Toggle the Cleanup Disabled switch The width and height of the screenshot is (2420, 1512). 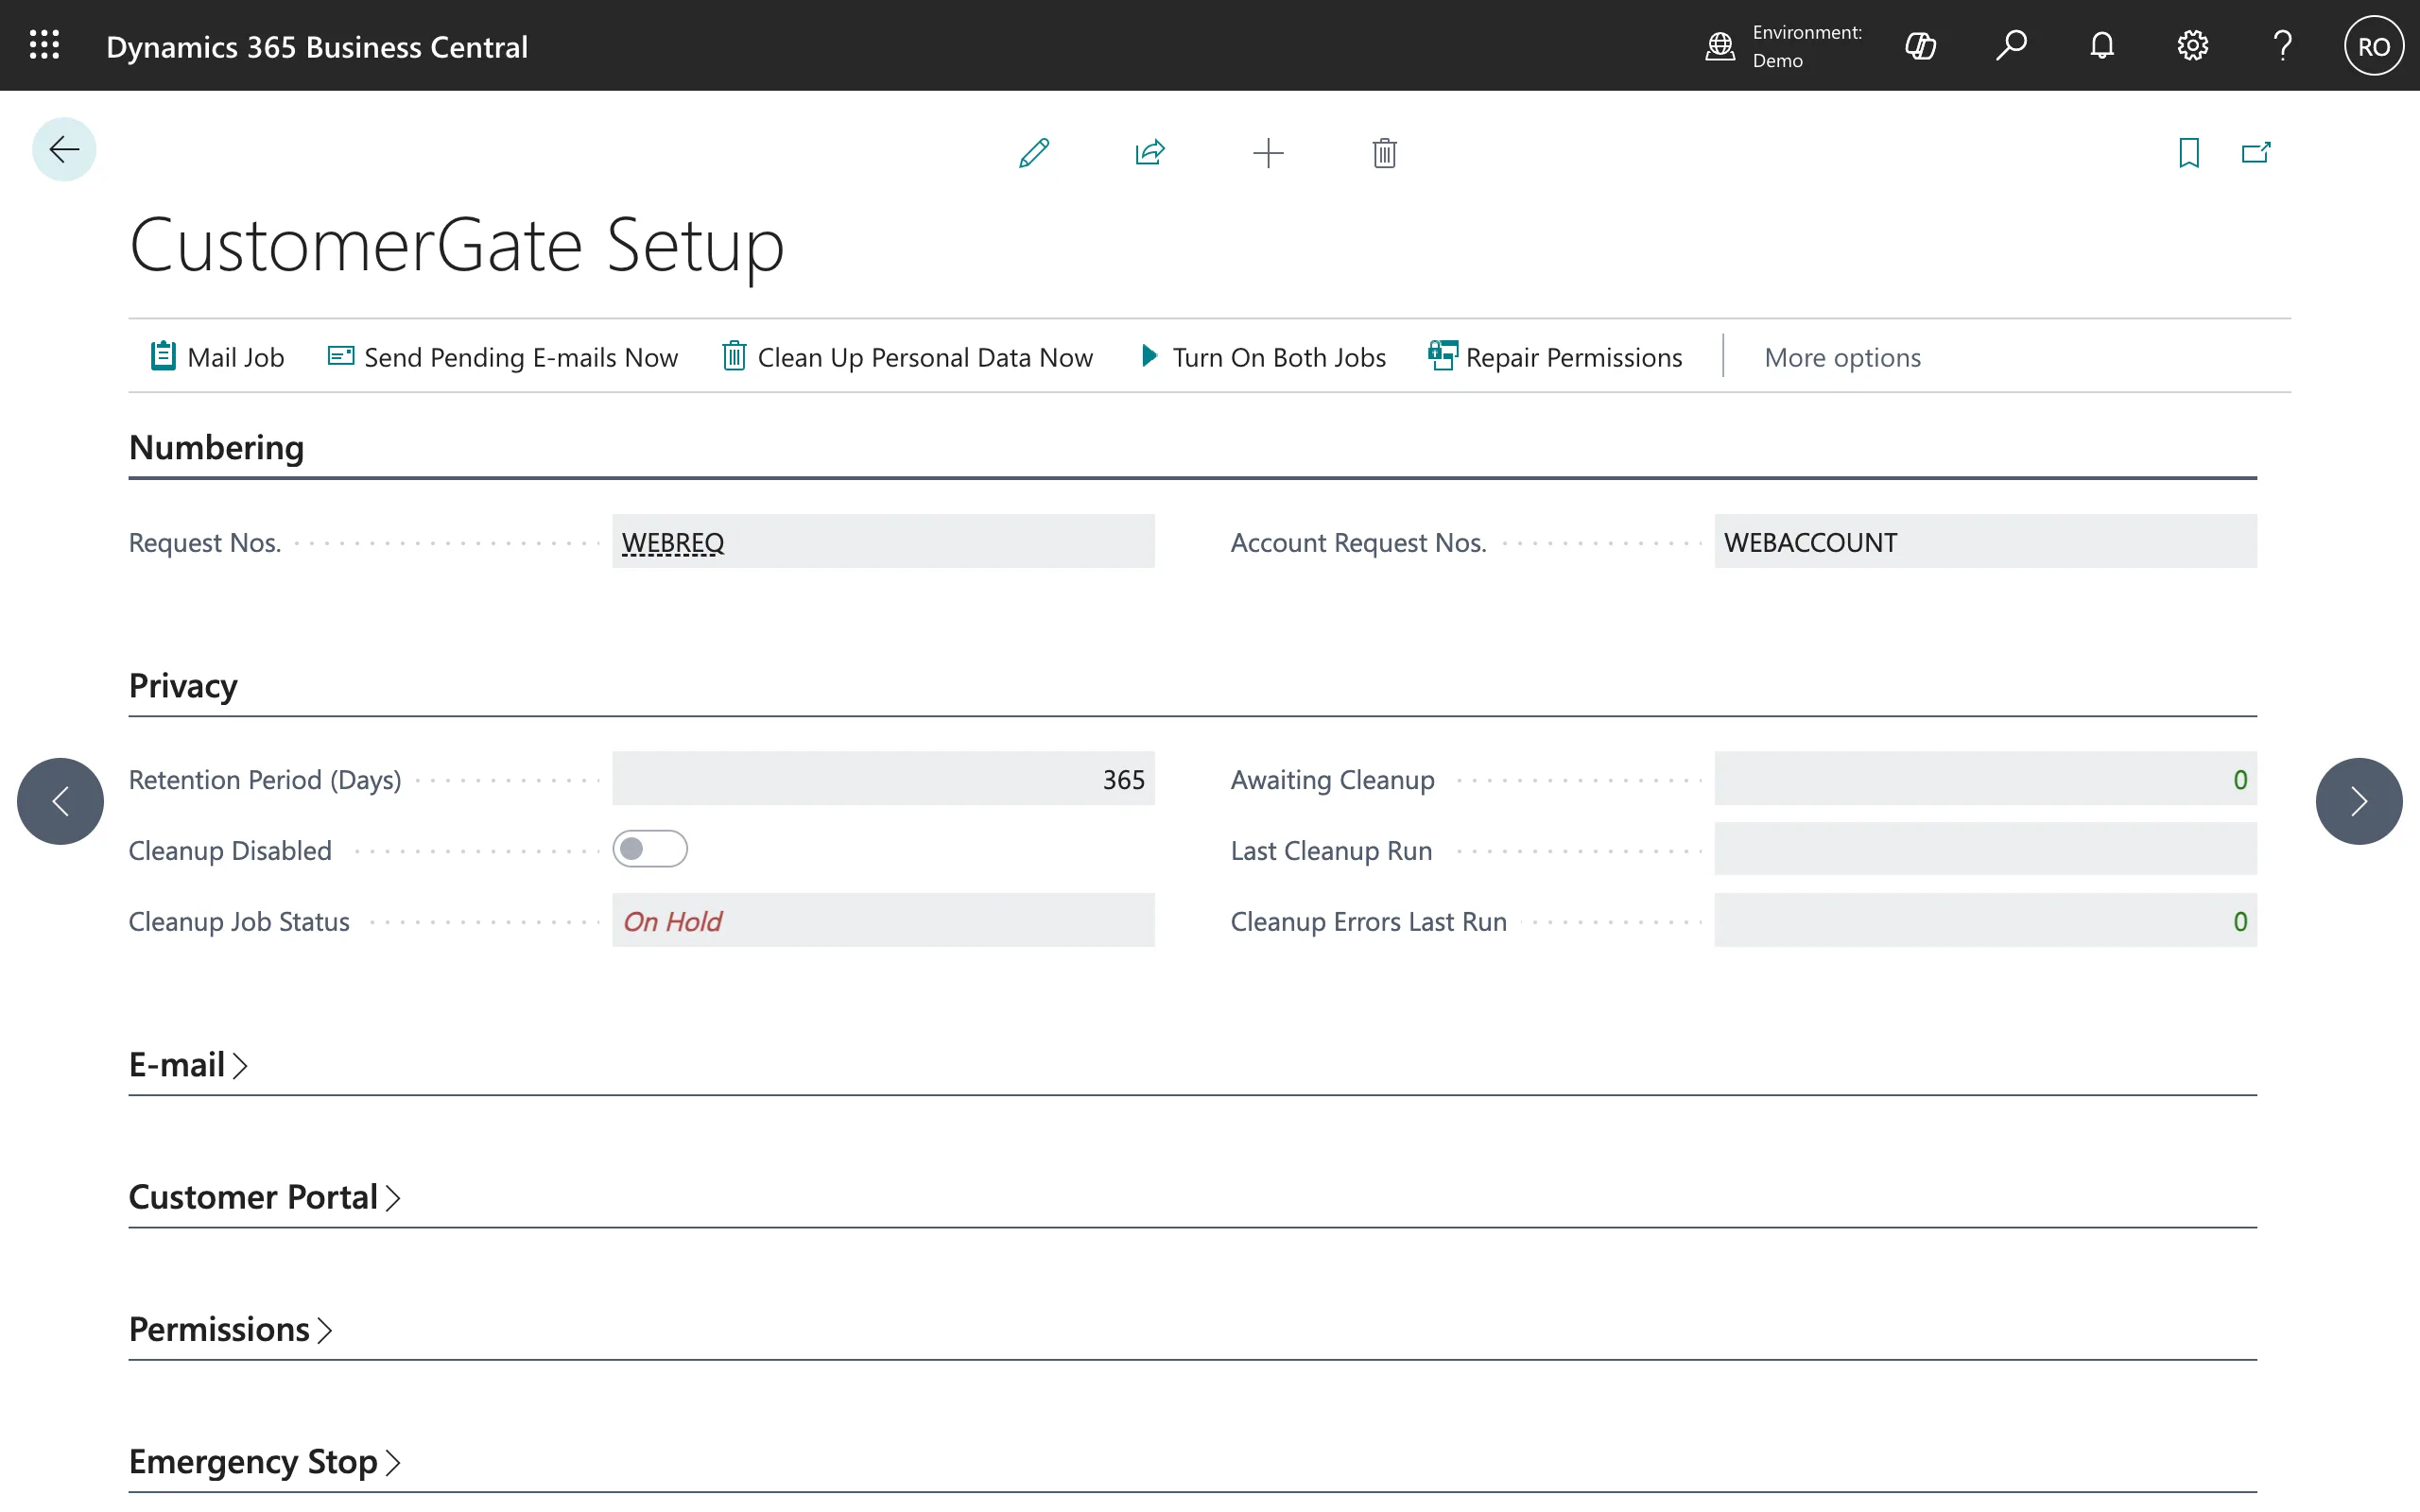click(x=650, y=849)
